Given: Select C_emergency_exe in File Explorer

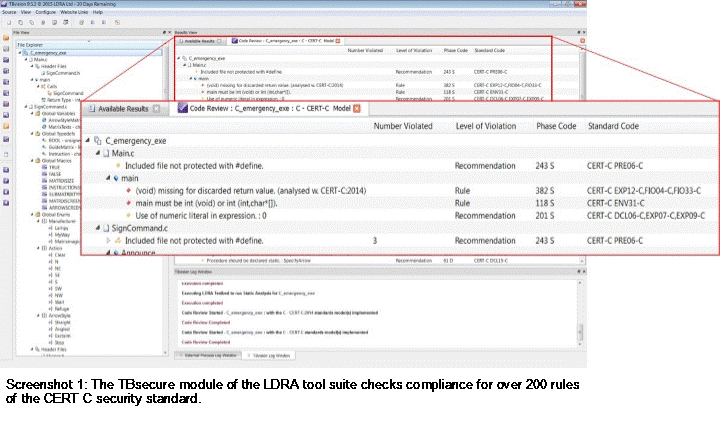Looking at the screenshot, I should click(x=48, y=53).
